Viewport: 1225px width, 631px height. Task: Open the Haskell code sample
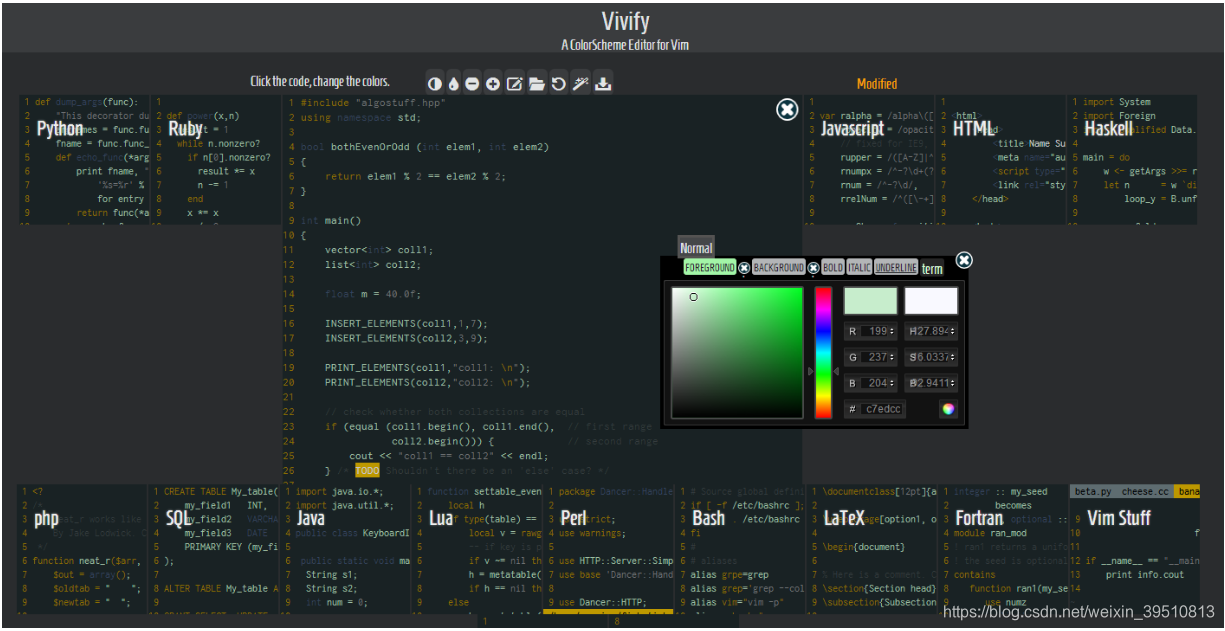pos(1109,129)
